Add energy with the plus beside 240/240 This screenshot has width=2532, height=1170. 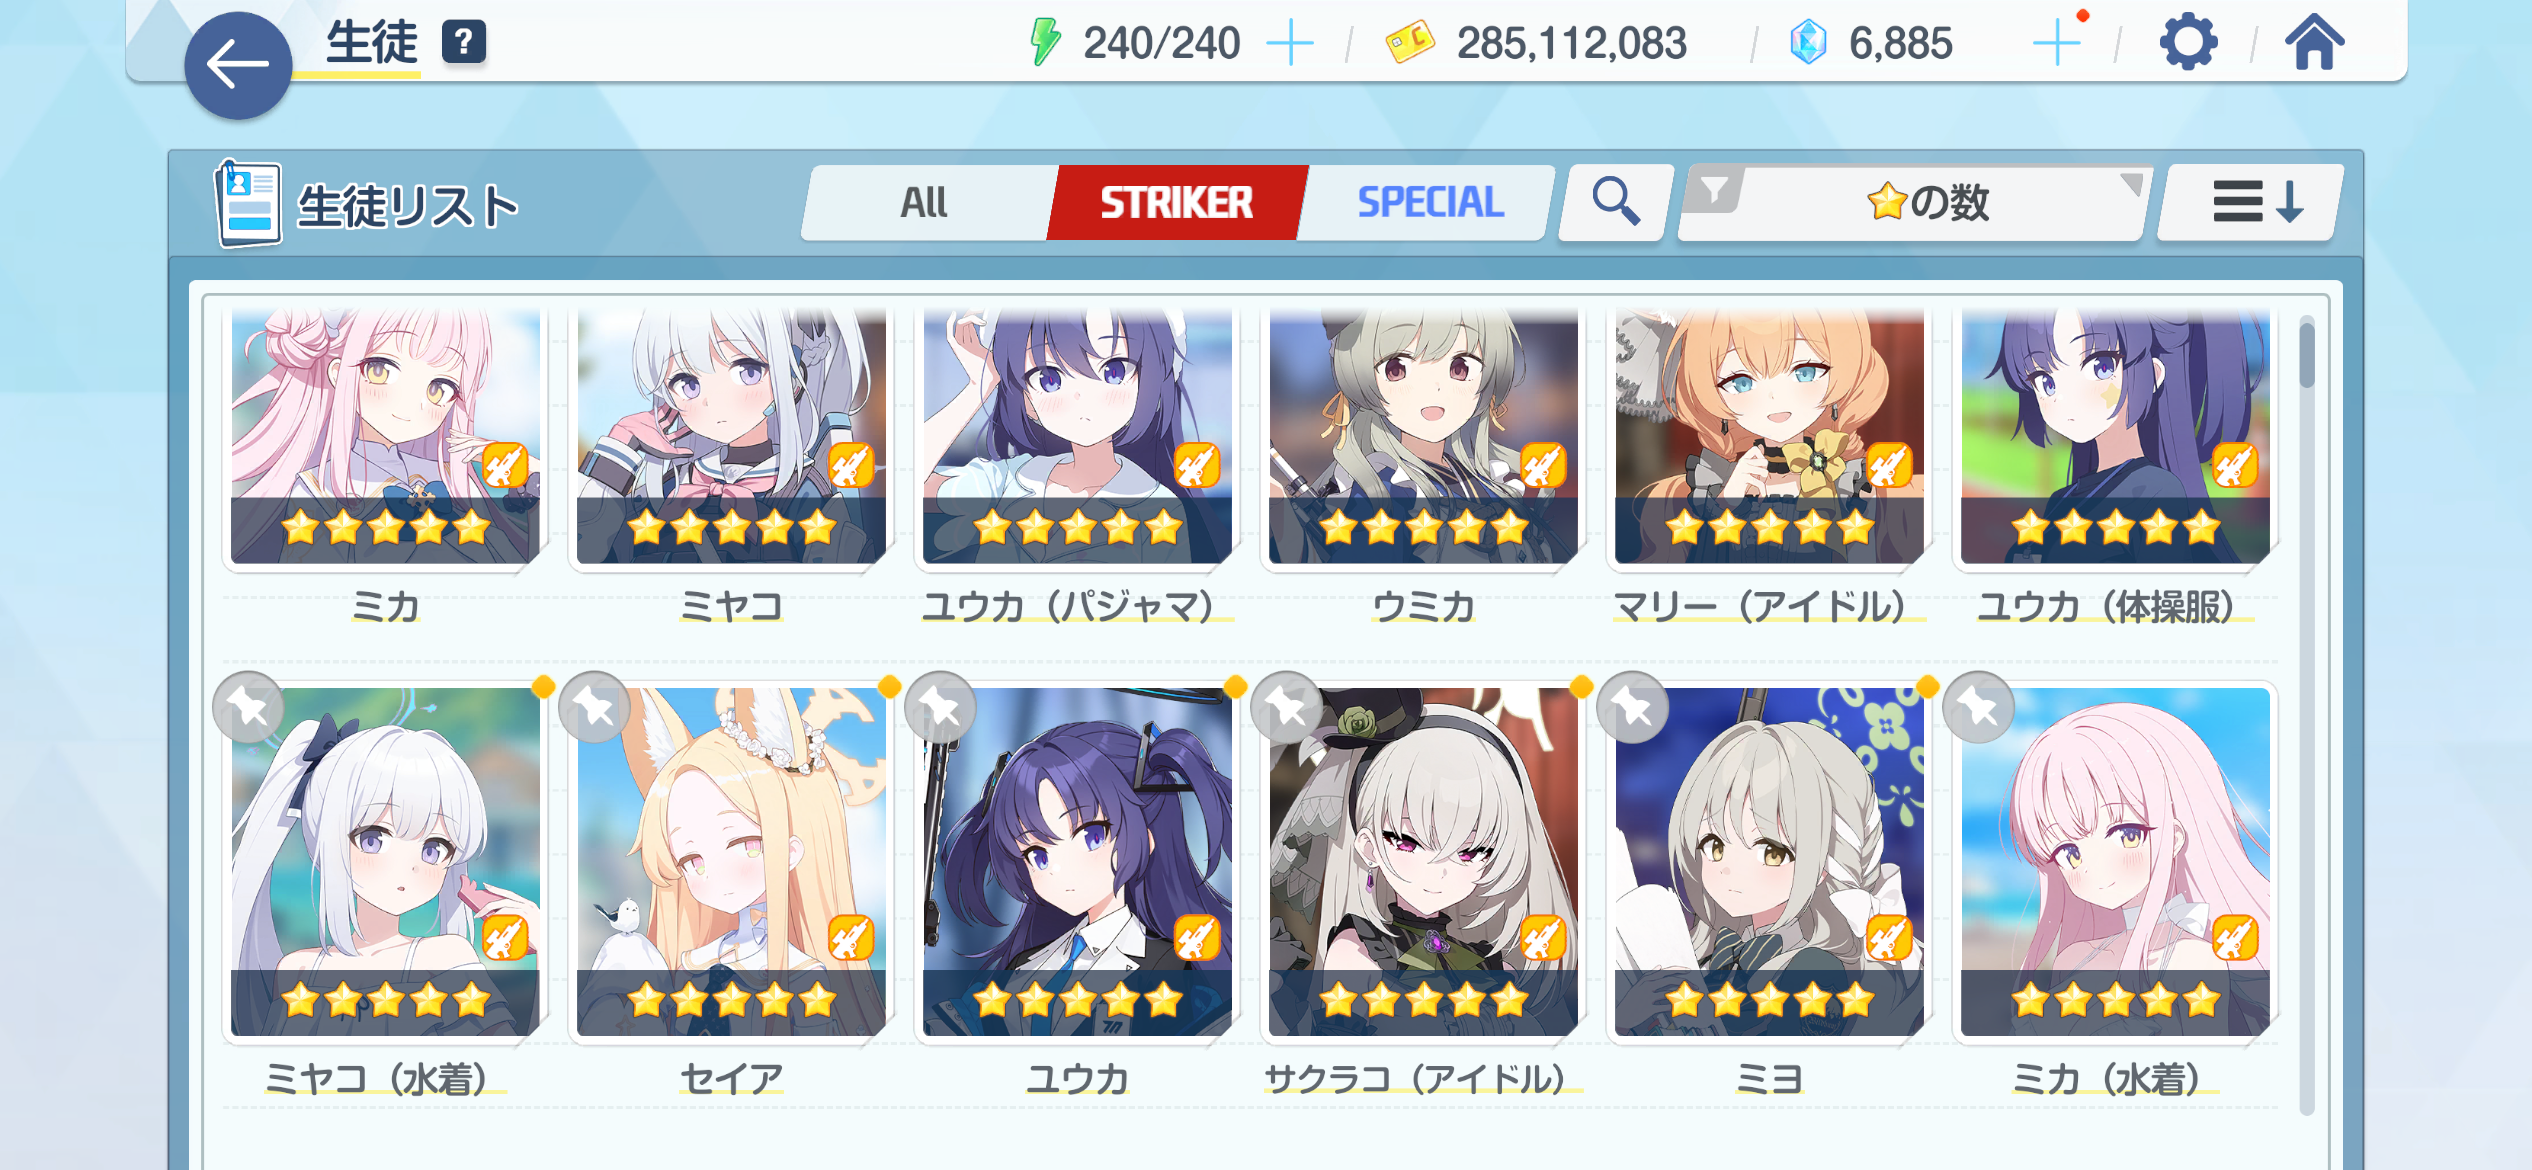pos(1290,43)
